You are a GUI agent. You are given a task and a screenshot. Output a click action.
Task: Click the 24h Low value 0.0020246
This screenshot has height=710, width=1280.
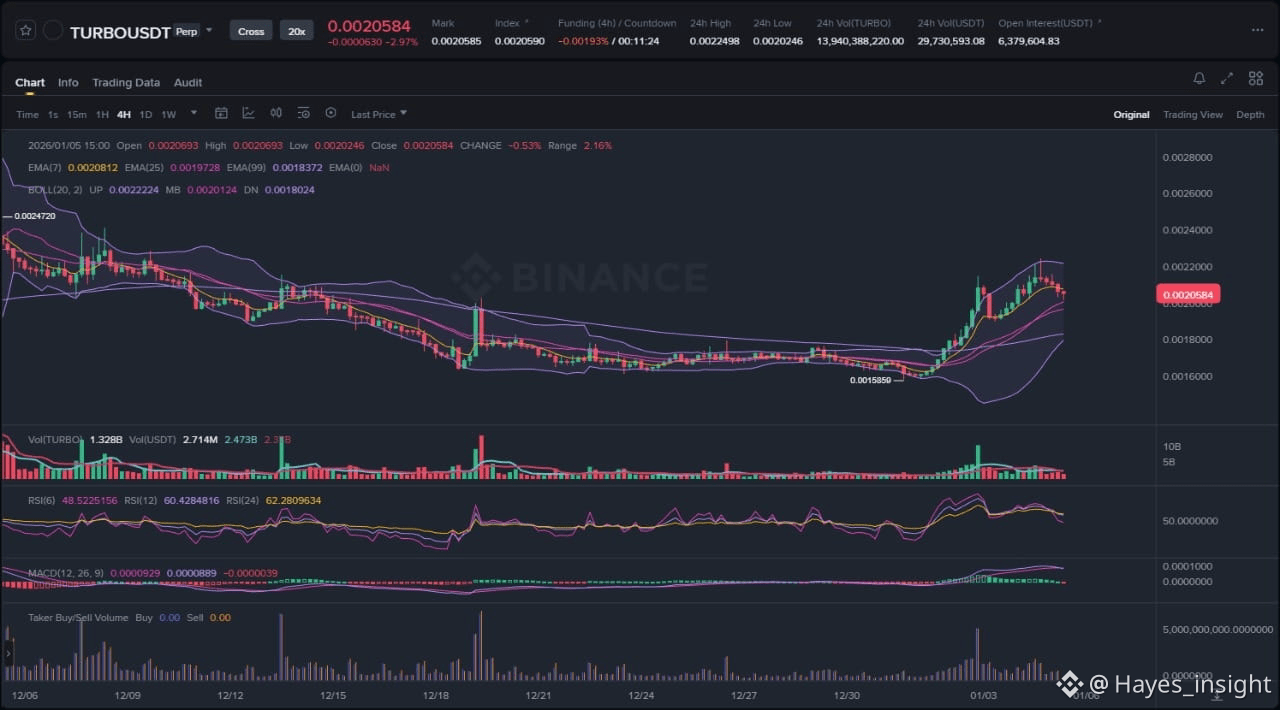778,41
